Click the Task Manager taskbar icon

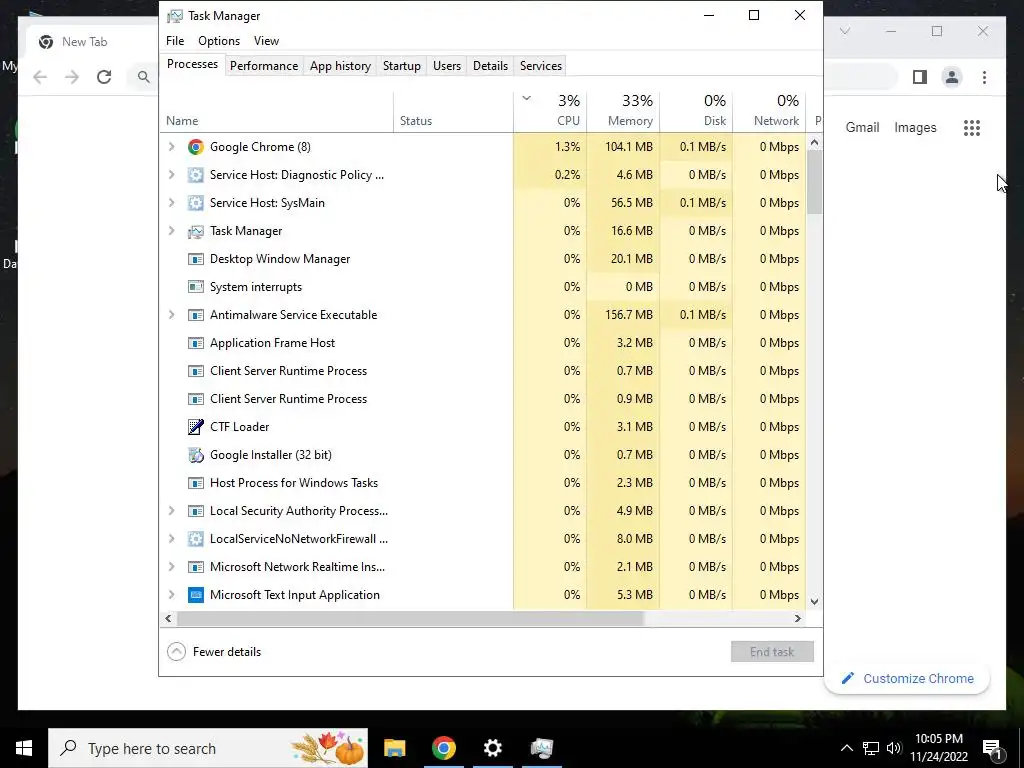point(541,748)
